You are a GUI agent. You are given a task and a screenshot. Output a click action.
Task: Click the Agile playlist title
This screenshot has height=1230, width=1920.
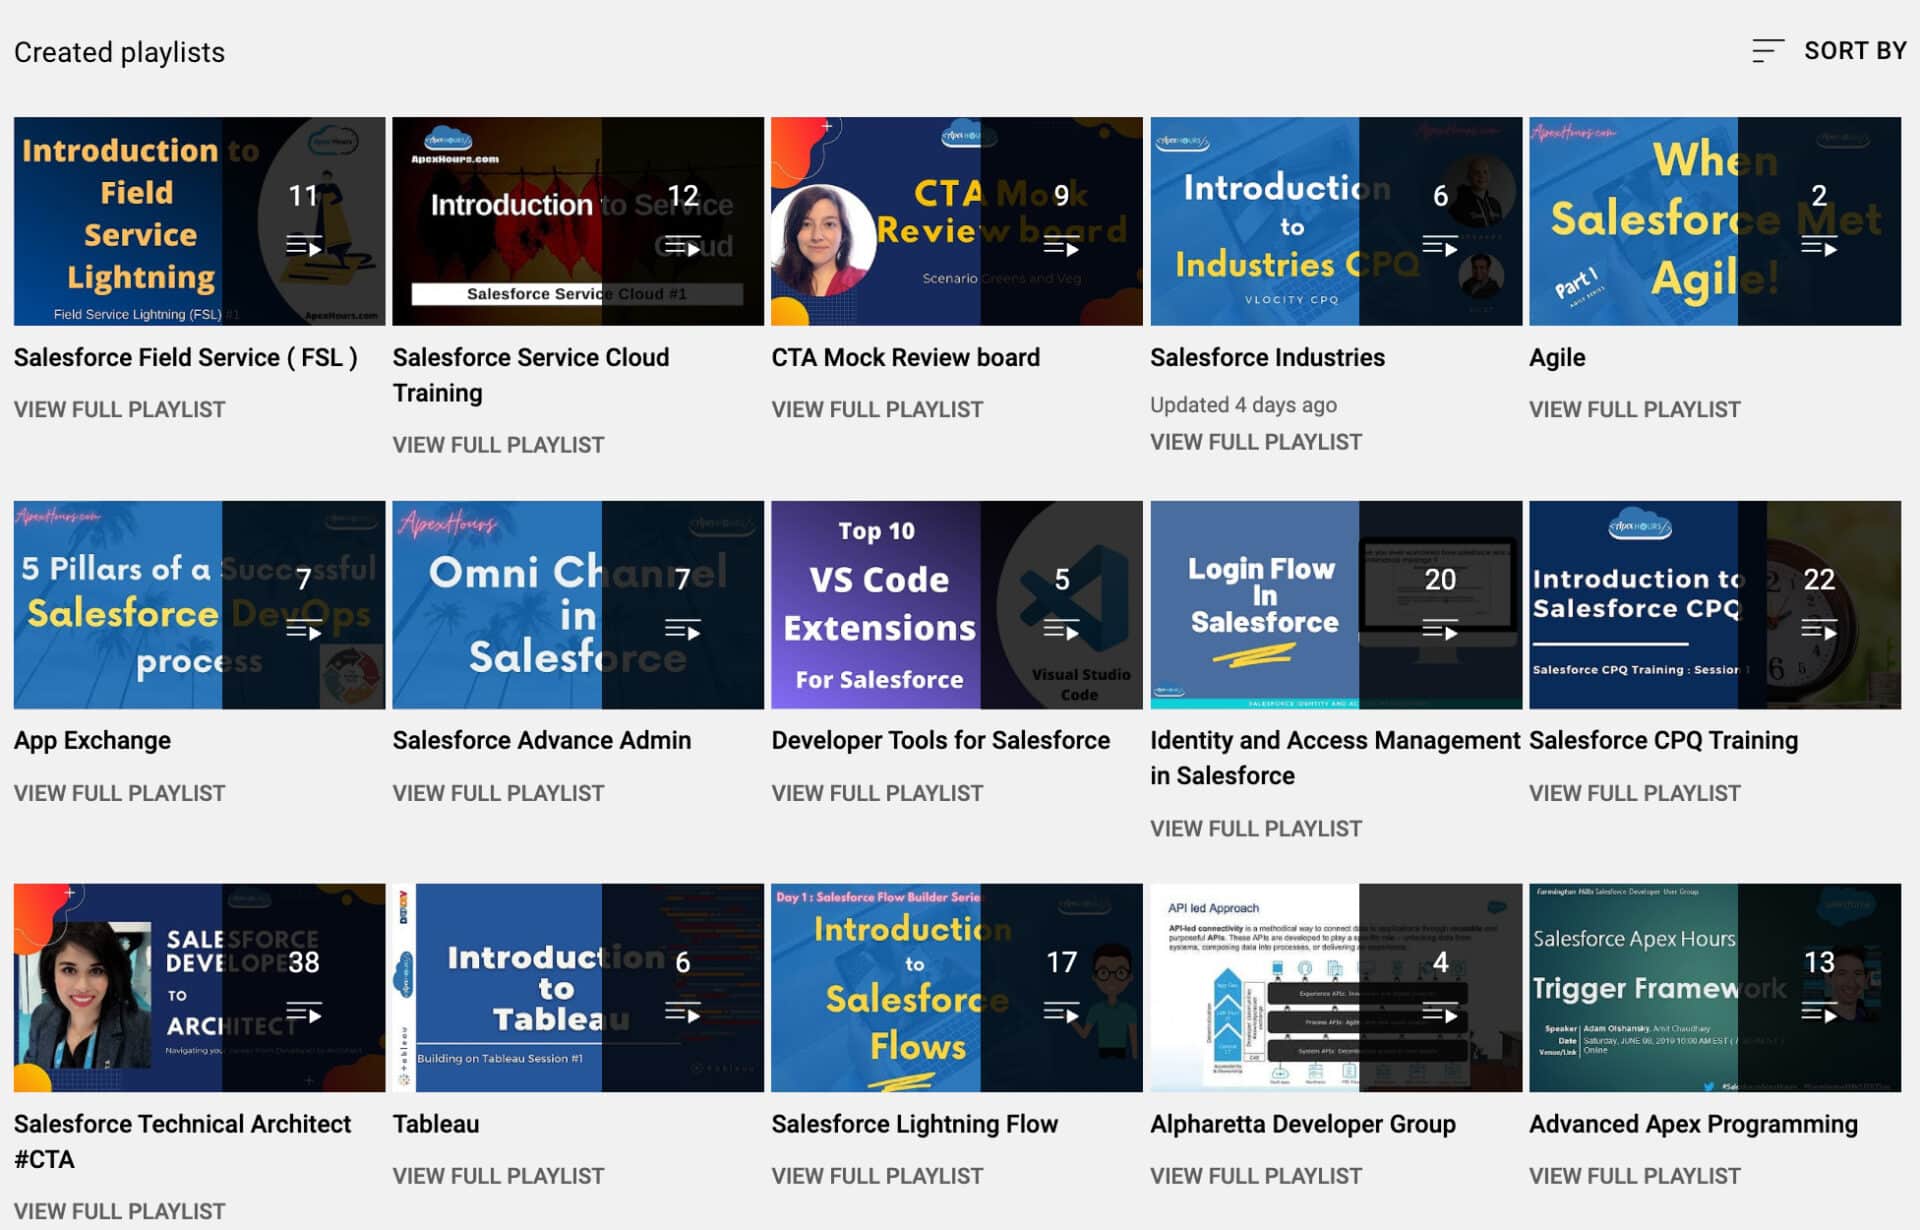coord(1556,357)
